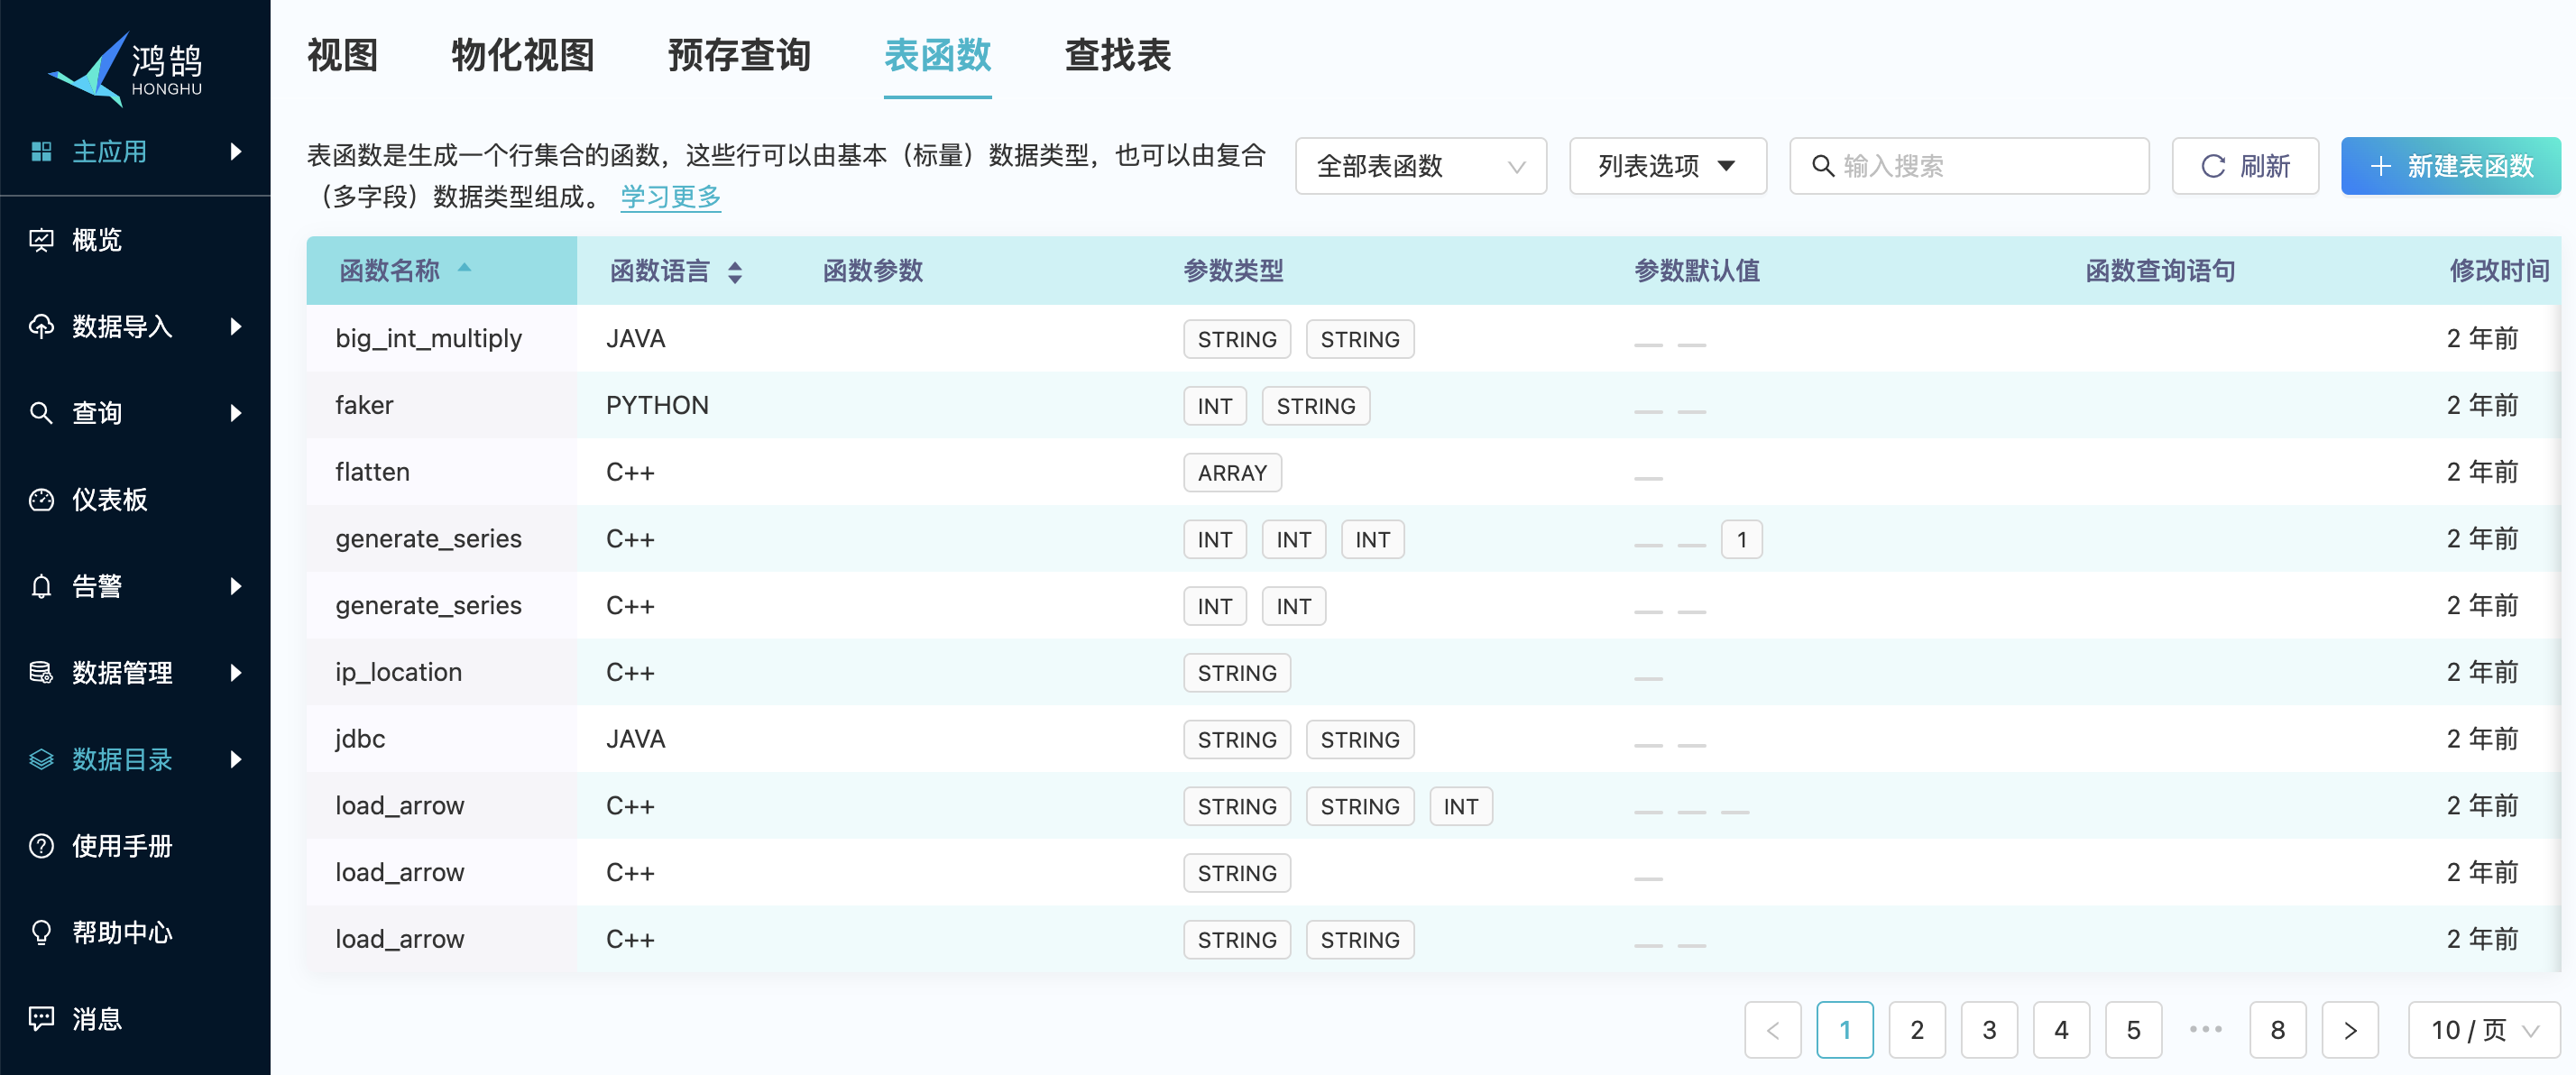
Task: Expand the 数据管理 submenu arrow
Action: [236, 672]
